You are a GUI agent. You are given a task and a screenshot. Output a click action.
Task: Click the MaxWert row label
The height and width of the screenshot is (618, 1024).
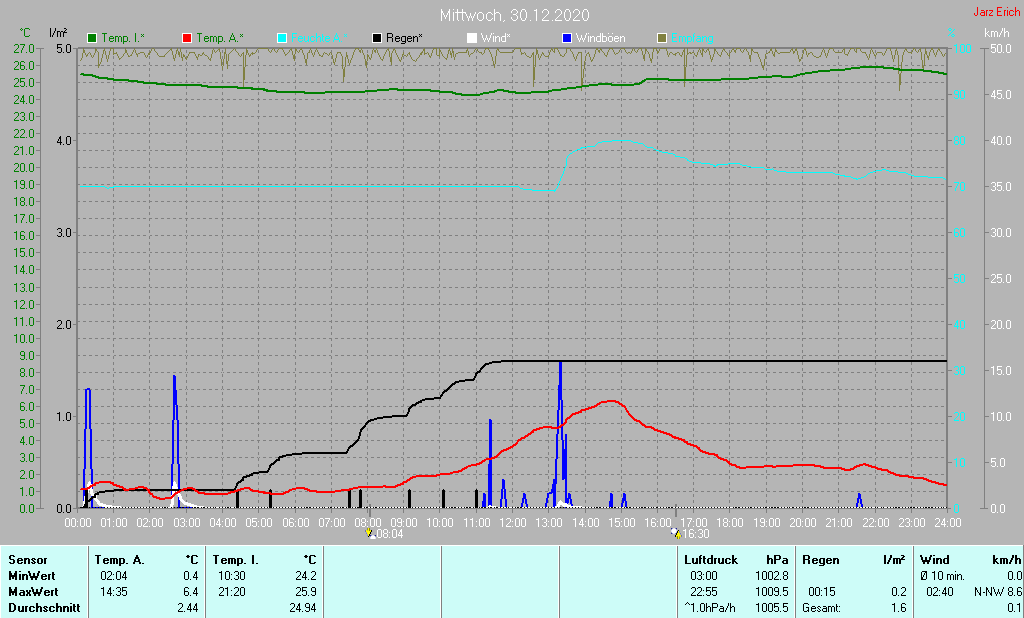tap(33, 592)
